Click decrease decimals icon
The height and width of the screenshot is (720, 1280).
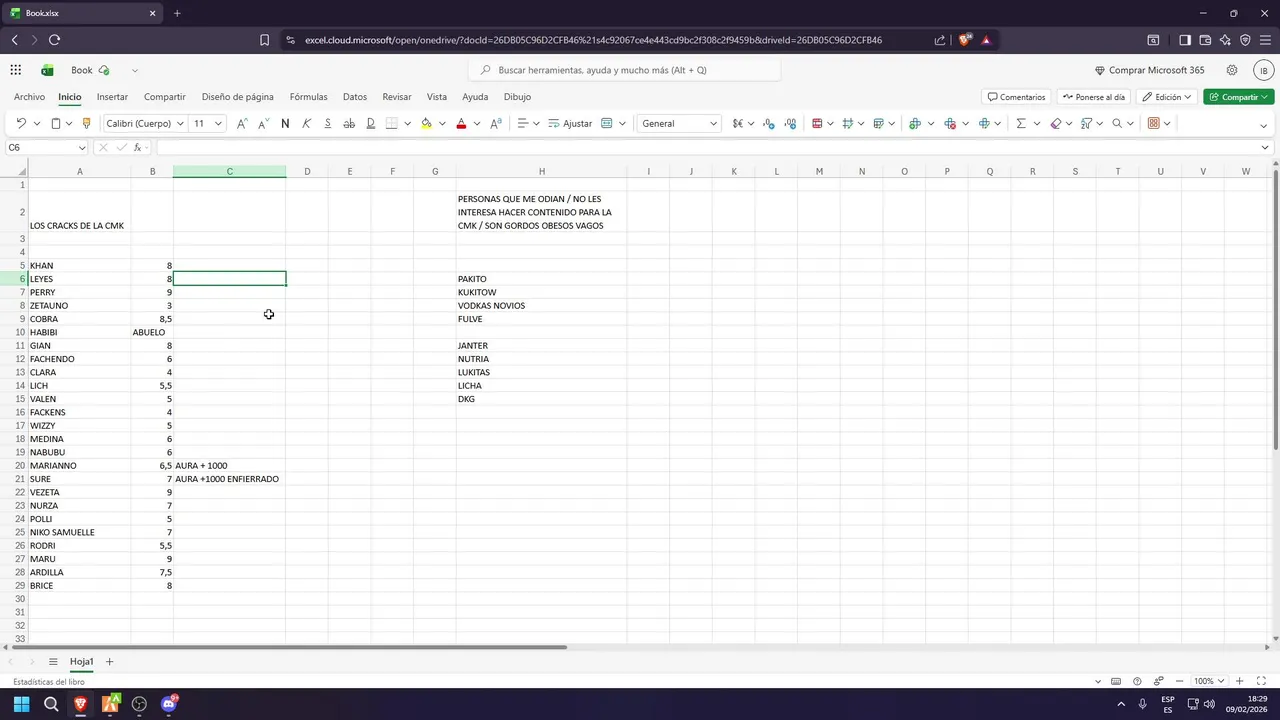pyautogui.click(x=769, y=123)
